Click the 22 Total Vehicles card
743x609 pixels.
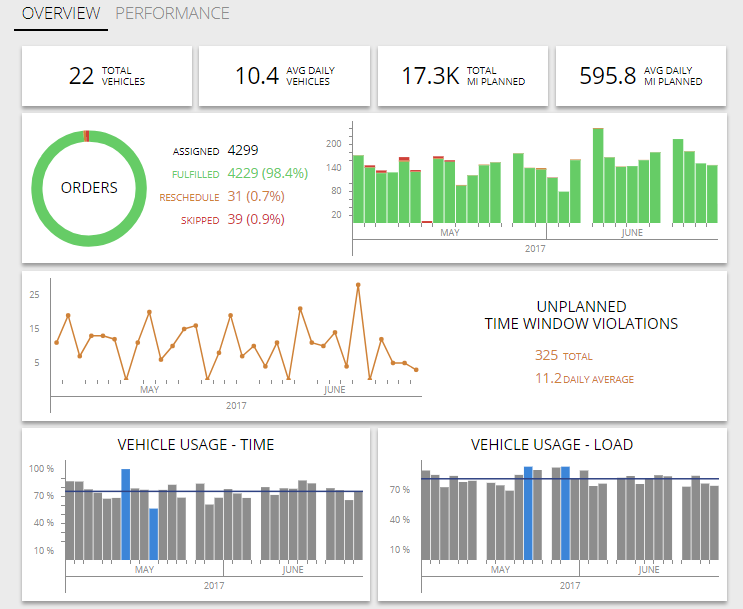107,76
